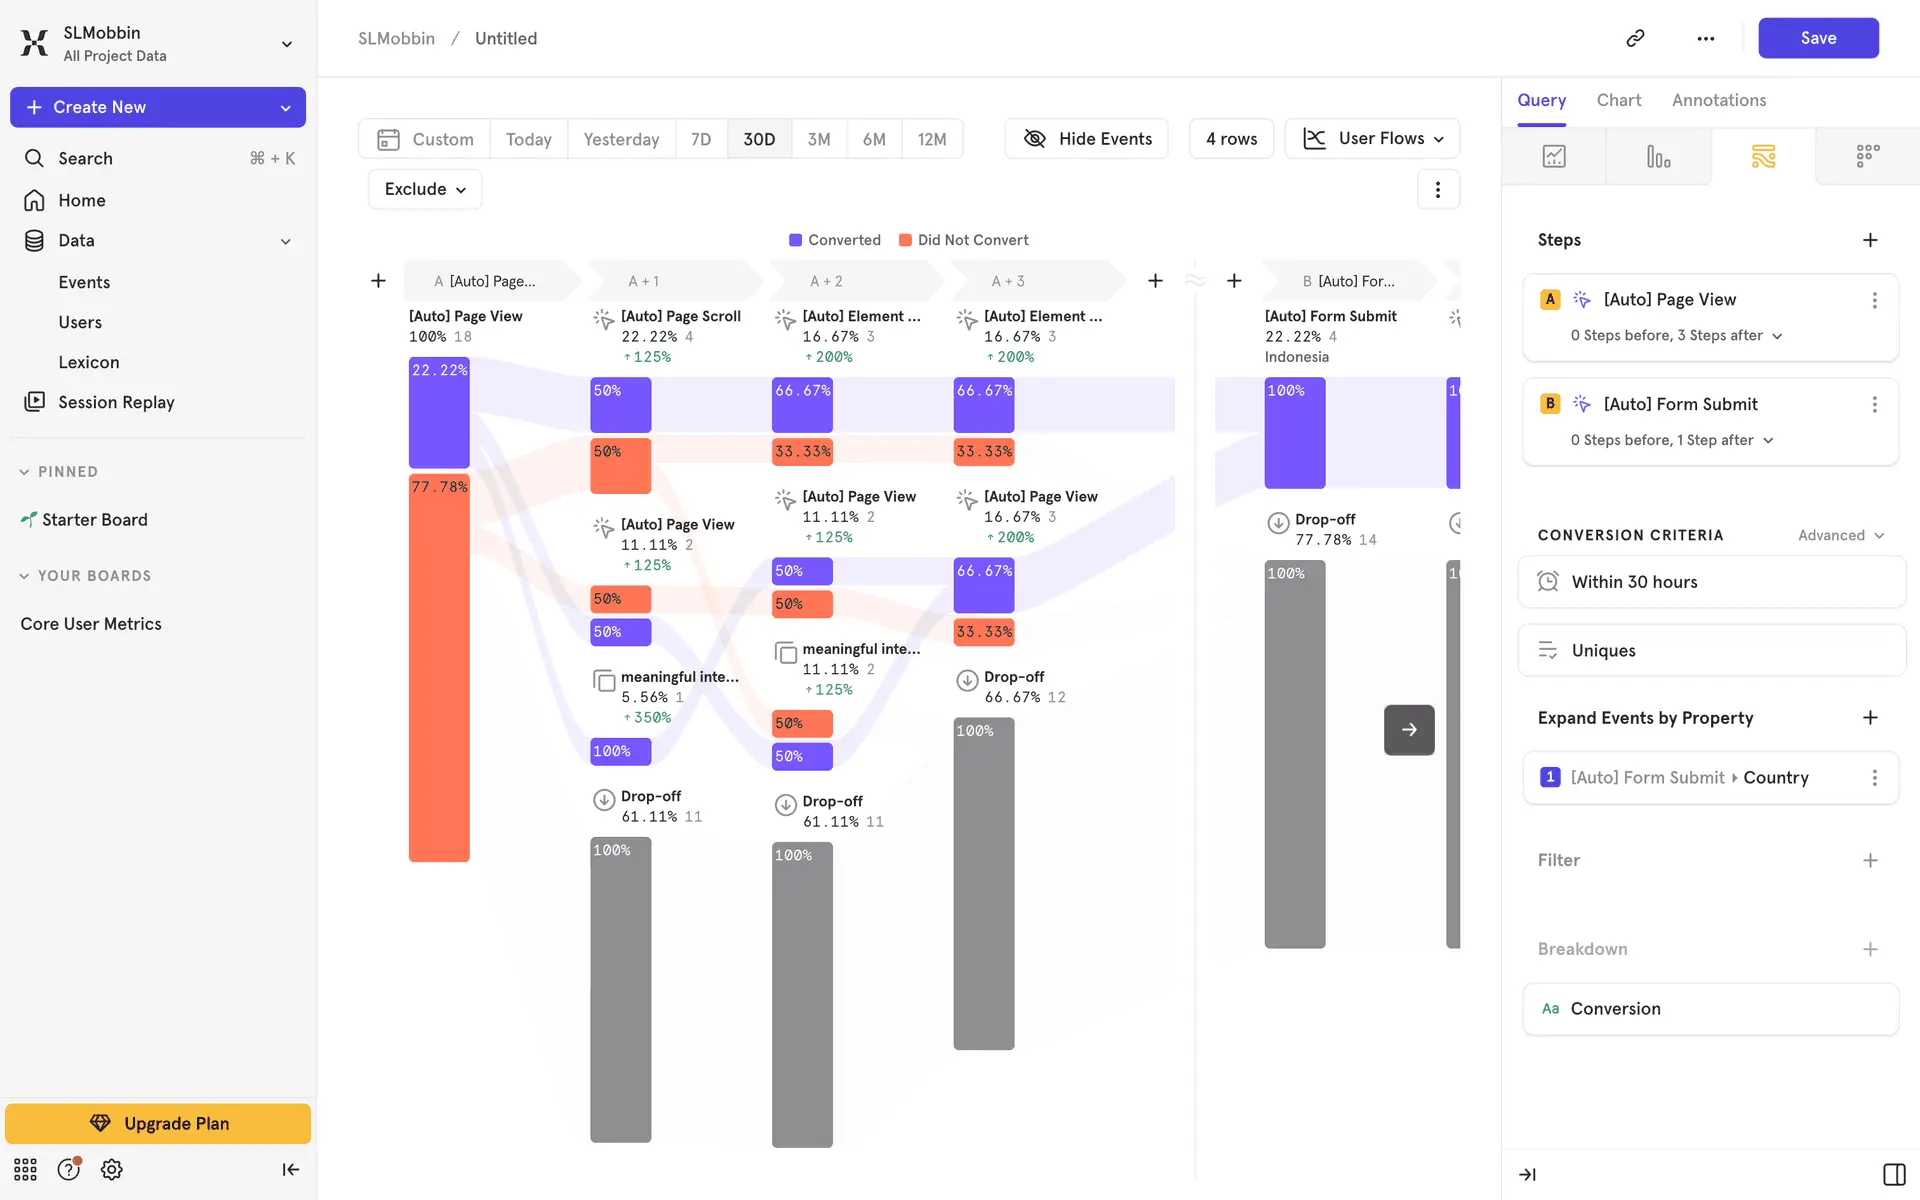Screen dimensions: 1920x1200
Task: Copy report link via chain icon
Action: point(1636,38)
